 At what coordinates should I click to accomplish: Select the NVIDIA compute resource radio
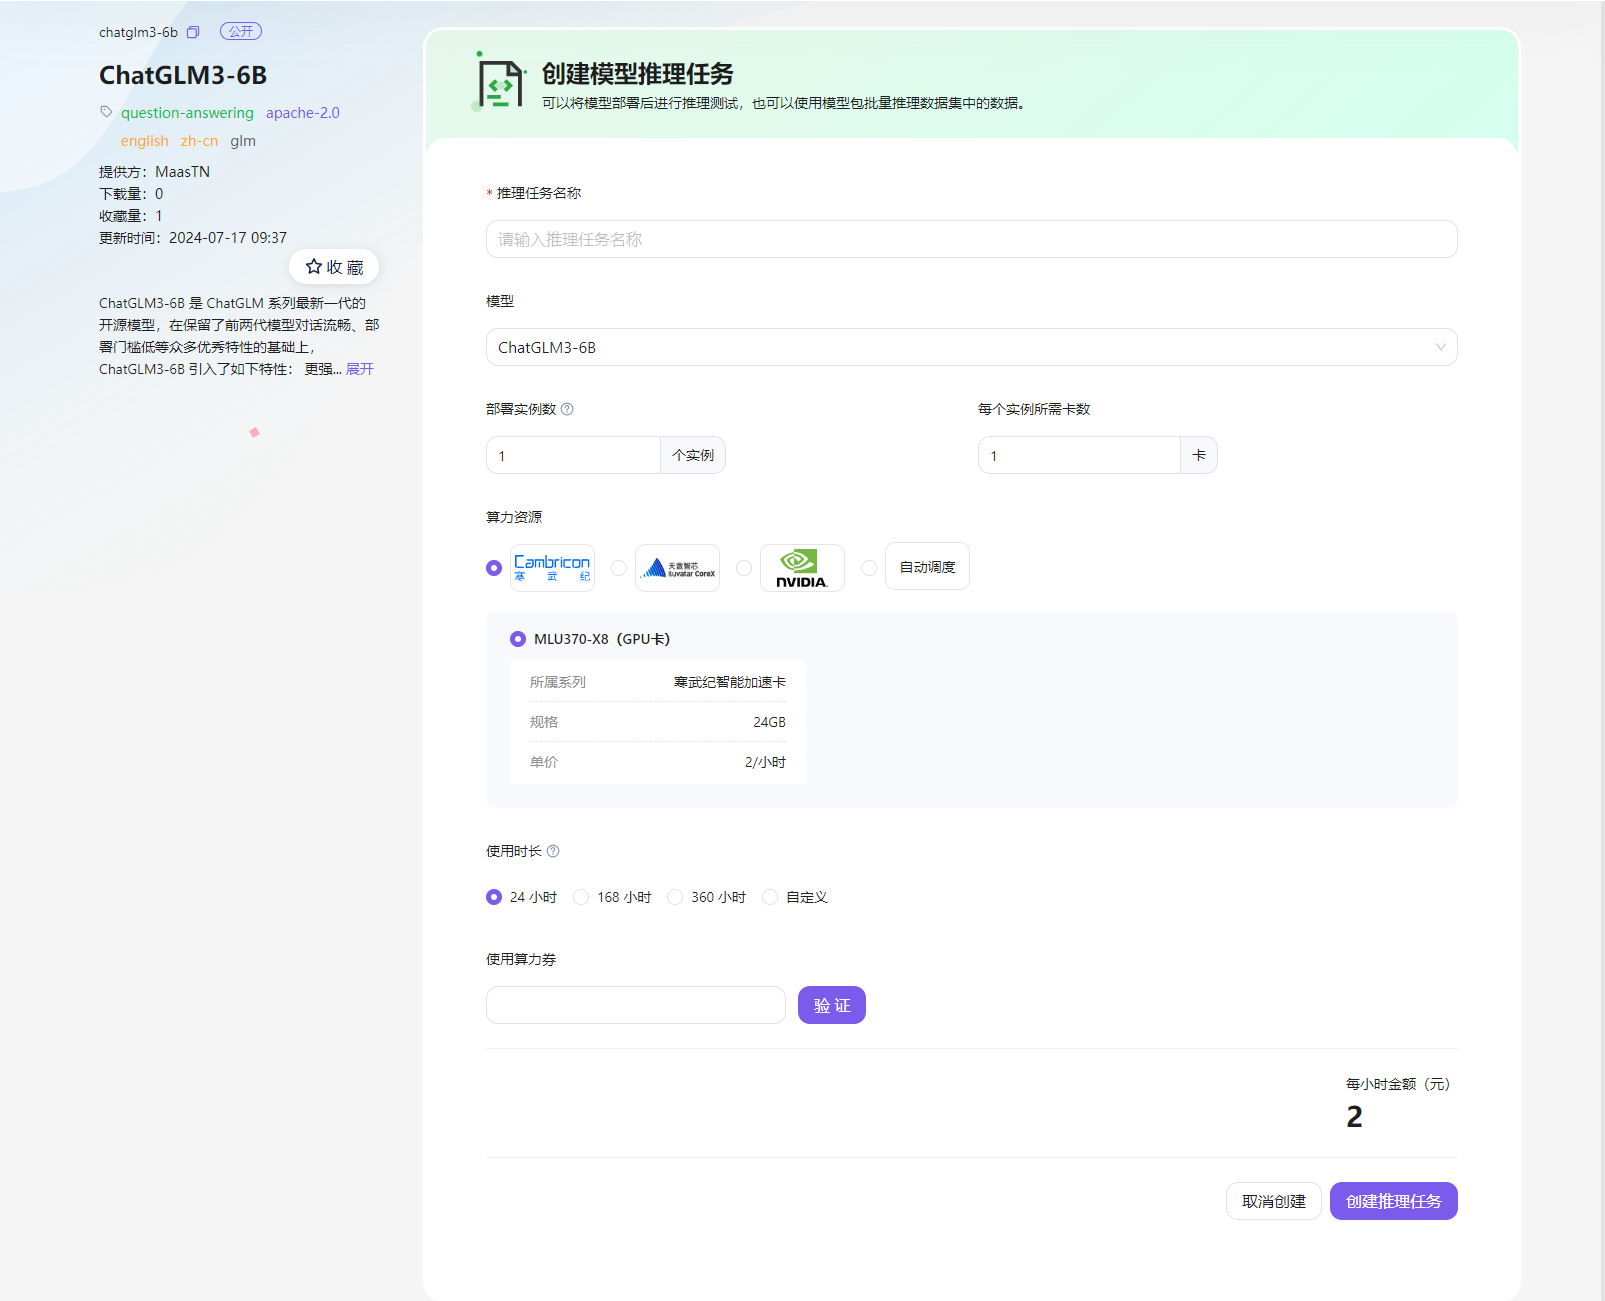[744, 568]
